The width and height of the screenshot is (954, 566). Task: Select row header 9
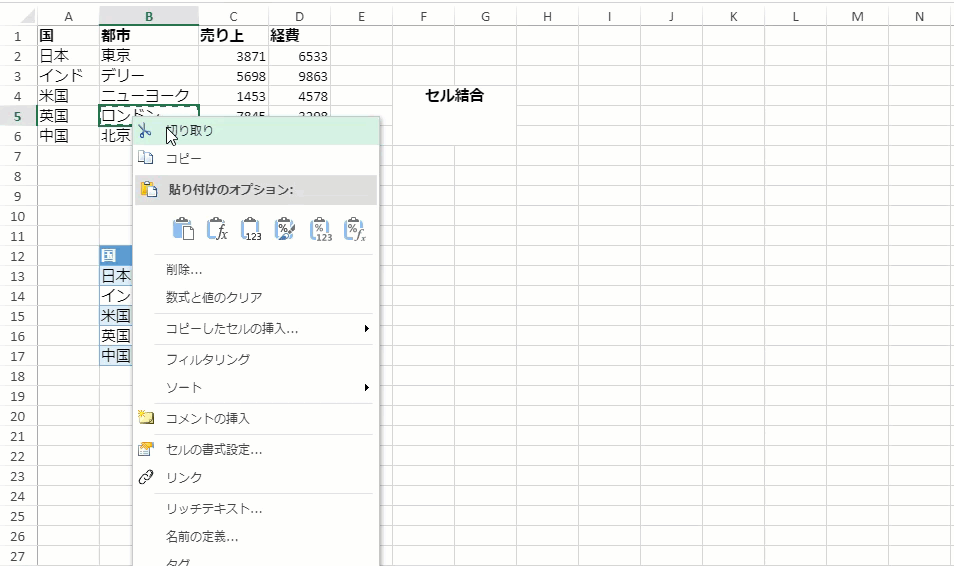click(x=18, y=196)
